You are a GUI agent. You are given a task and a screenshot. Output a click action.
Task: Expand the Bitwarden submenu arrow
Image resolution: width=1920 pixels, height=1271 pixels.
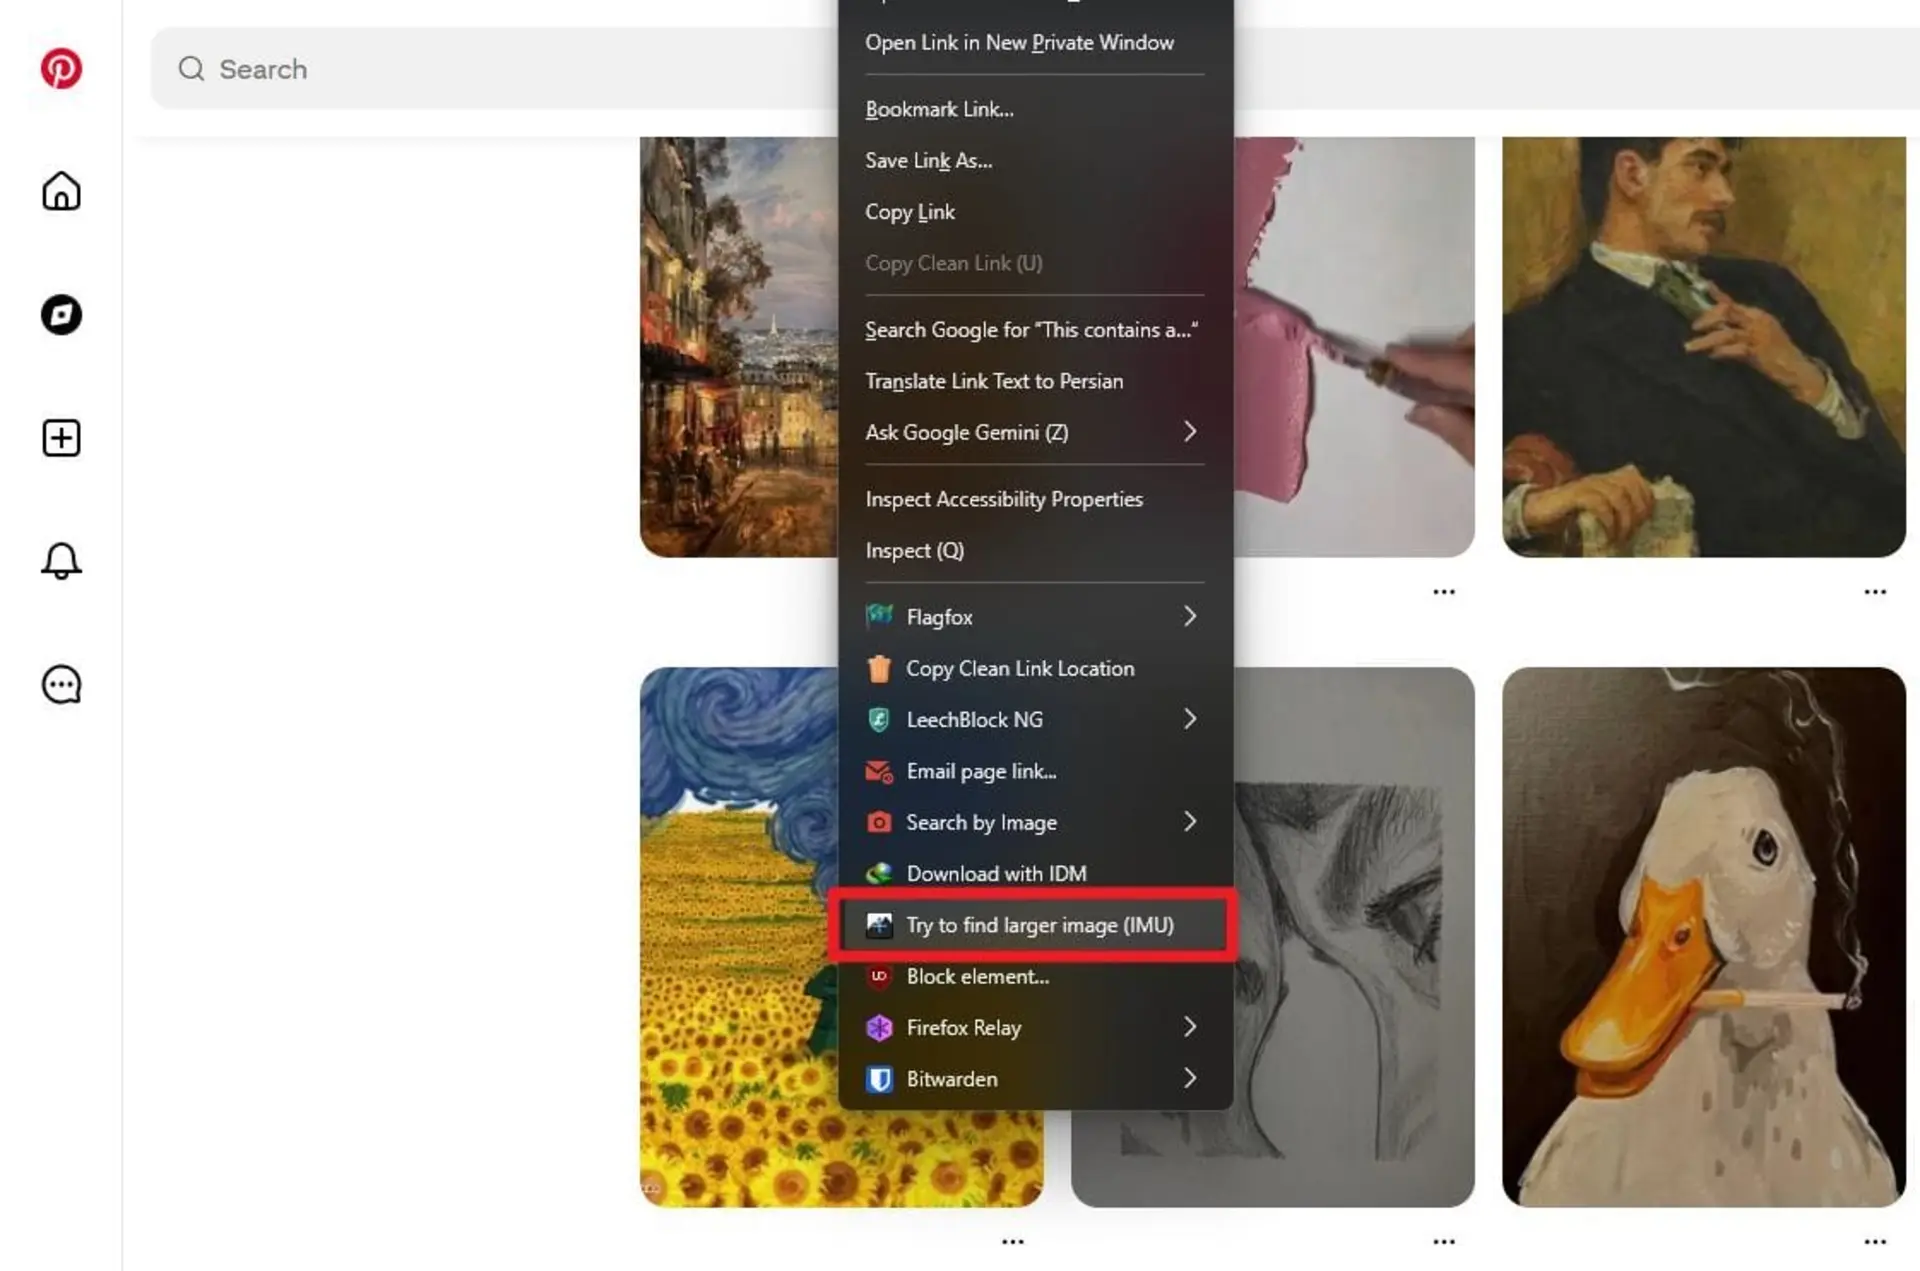click(x=1190, y=1078)
